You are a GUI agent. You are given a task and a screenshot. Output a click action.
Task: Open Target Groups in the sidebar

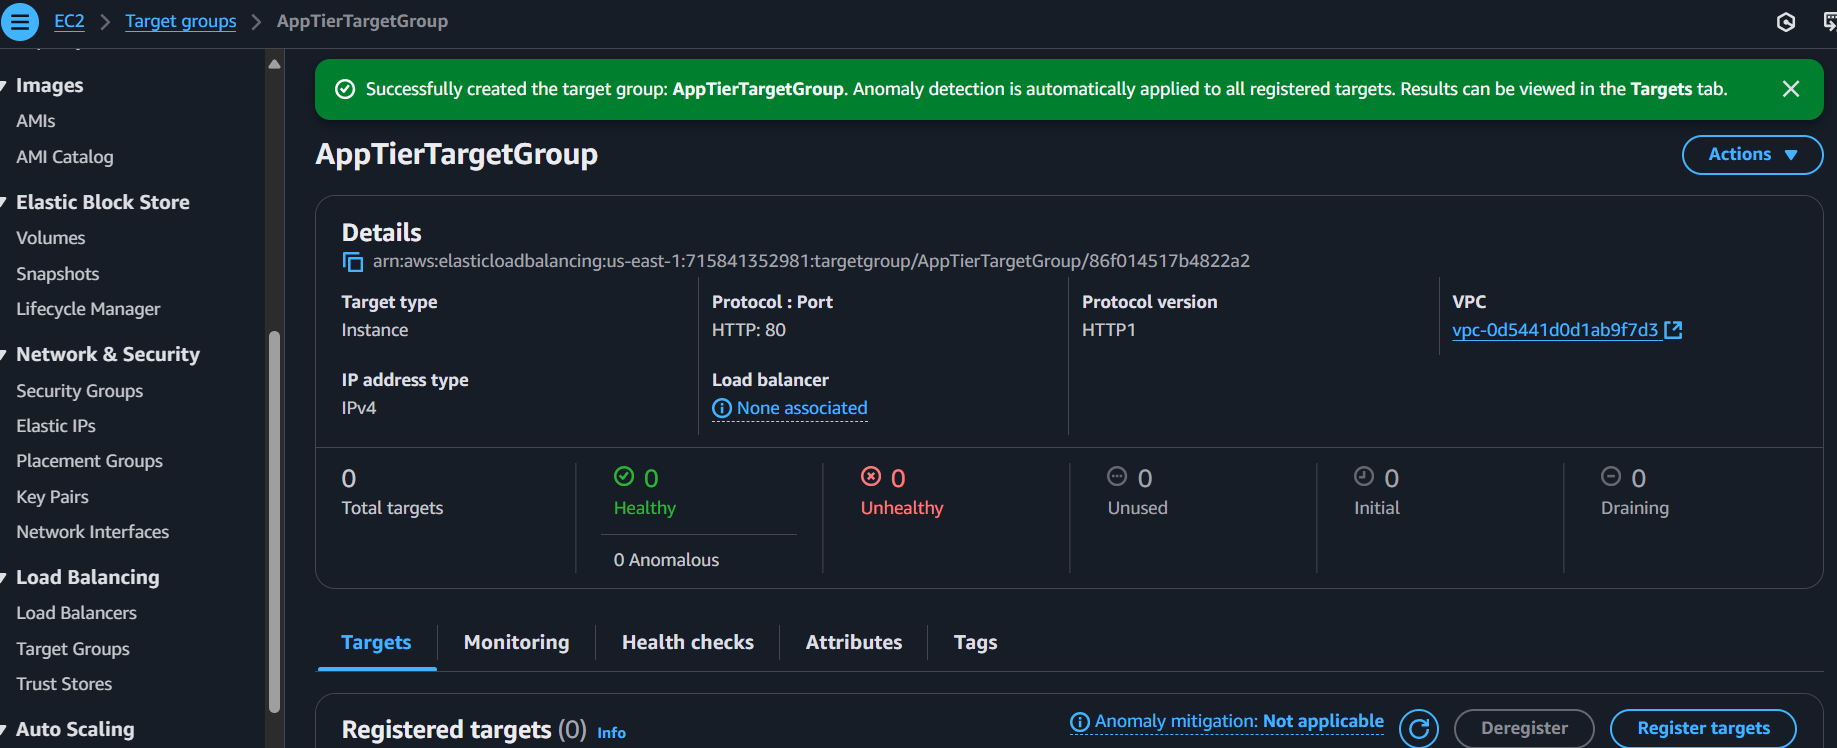click(73, 649)
